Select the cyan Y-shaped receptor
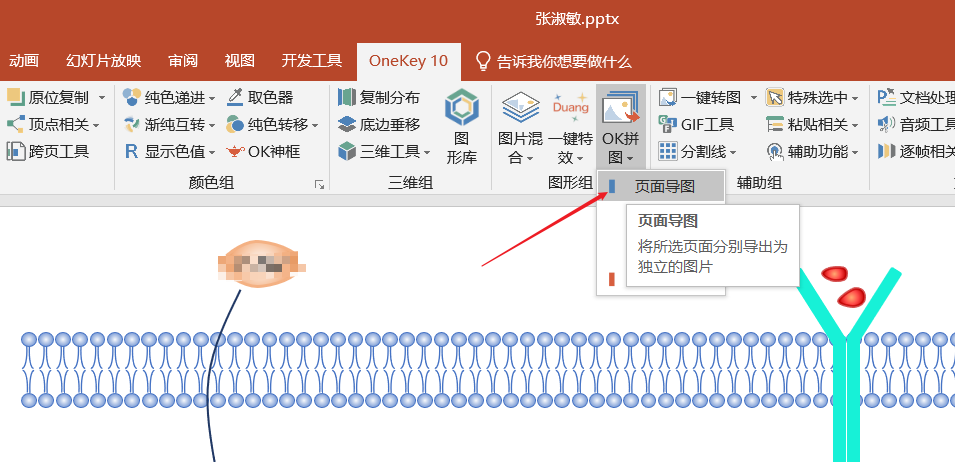 [x=847, y=365]
